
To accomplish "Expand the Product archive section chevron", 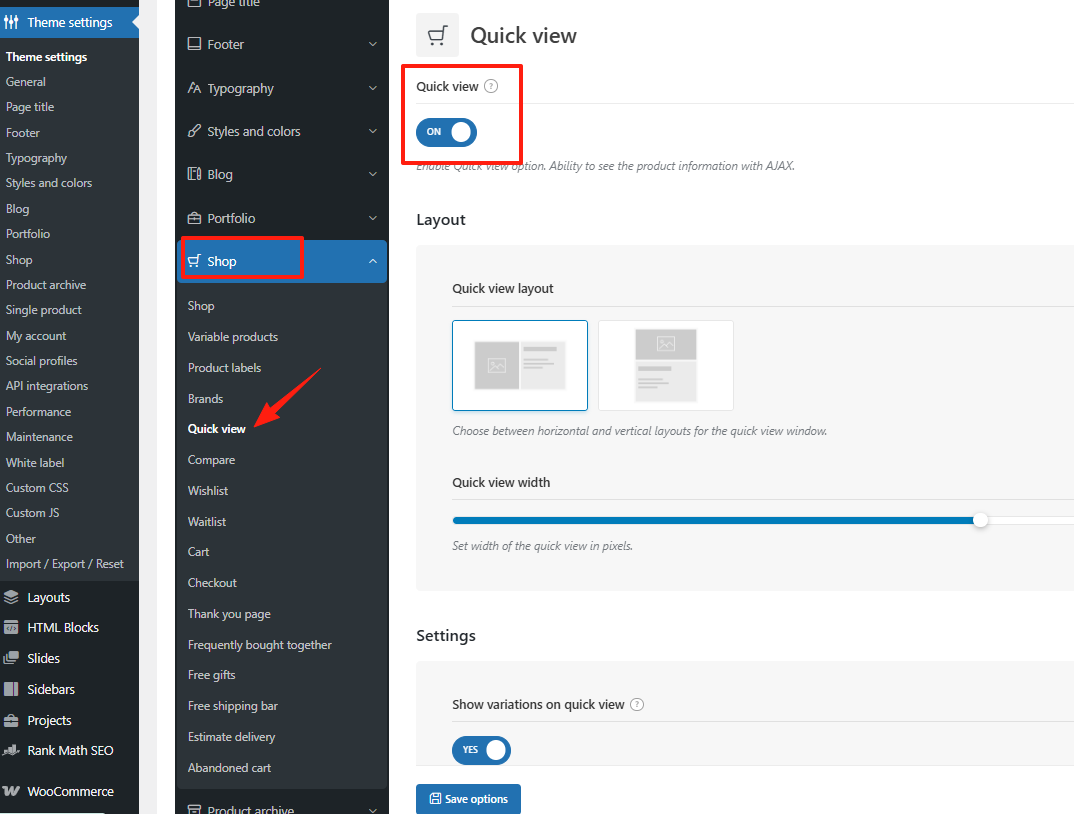I will pyautogui.click(x=373, y=809).
